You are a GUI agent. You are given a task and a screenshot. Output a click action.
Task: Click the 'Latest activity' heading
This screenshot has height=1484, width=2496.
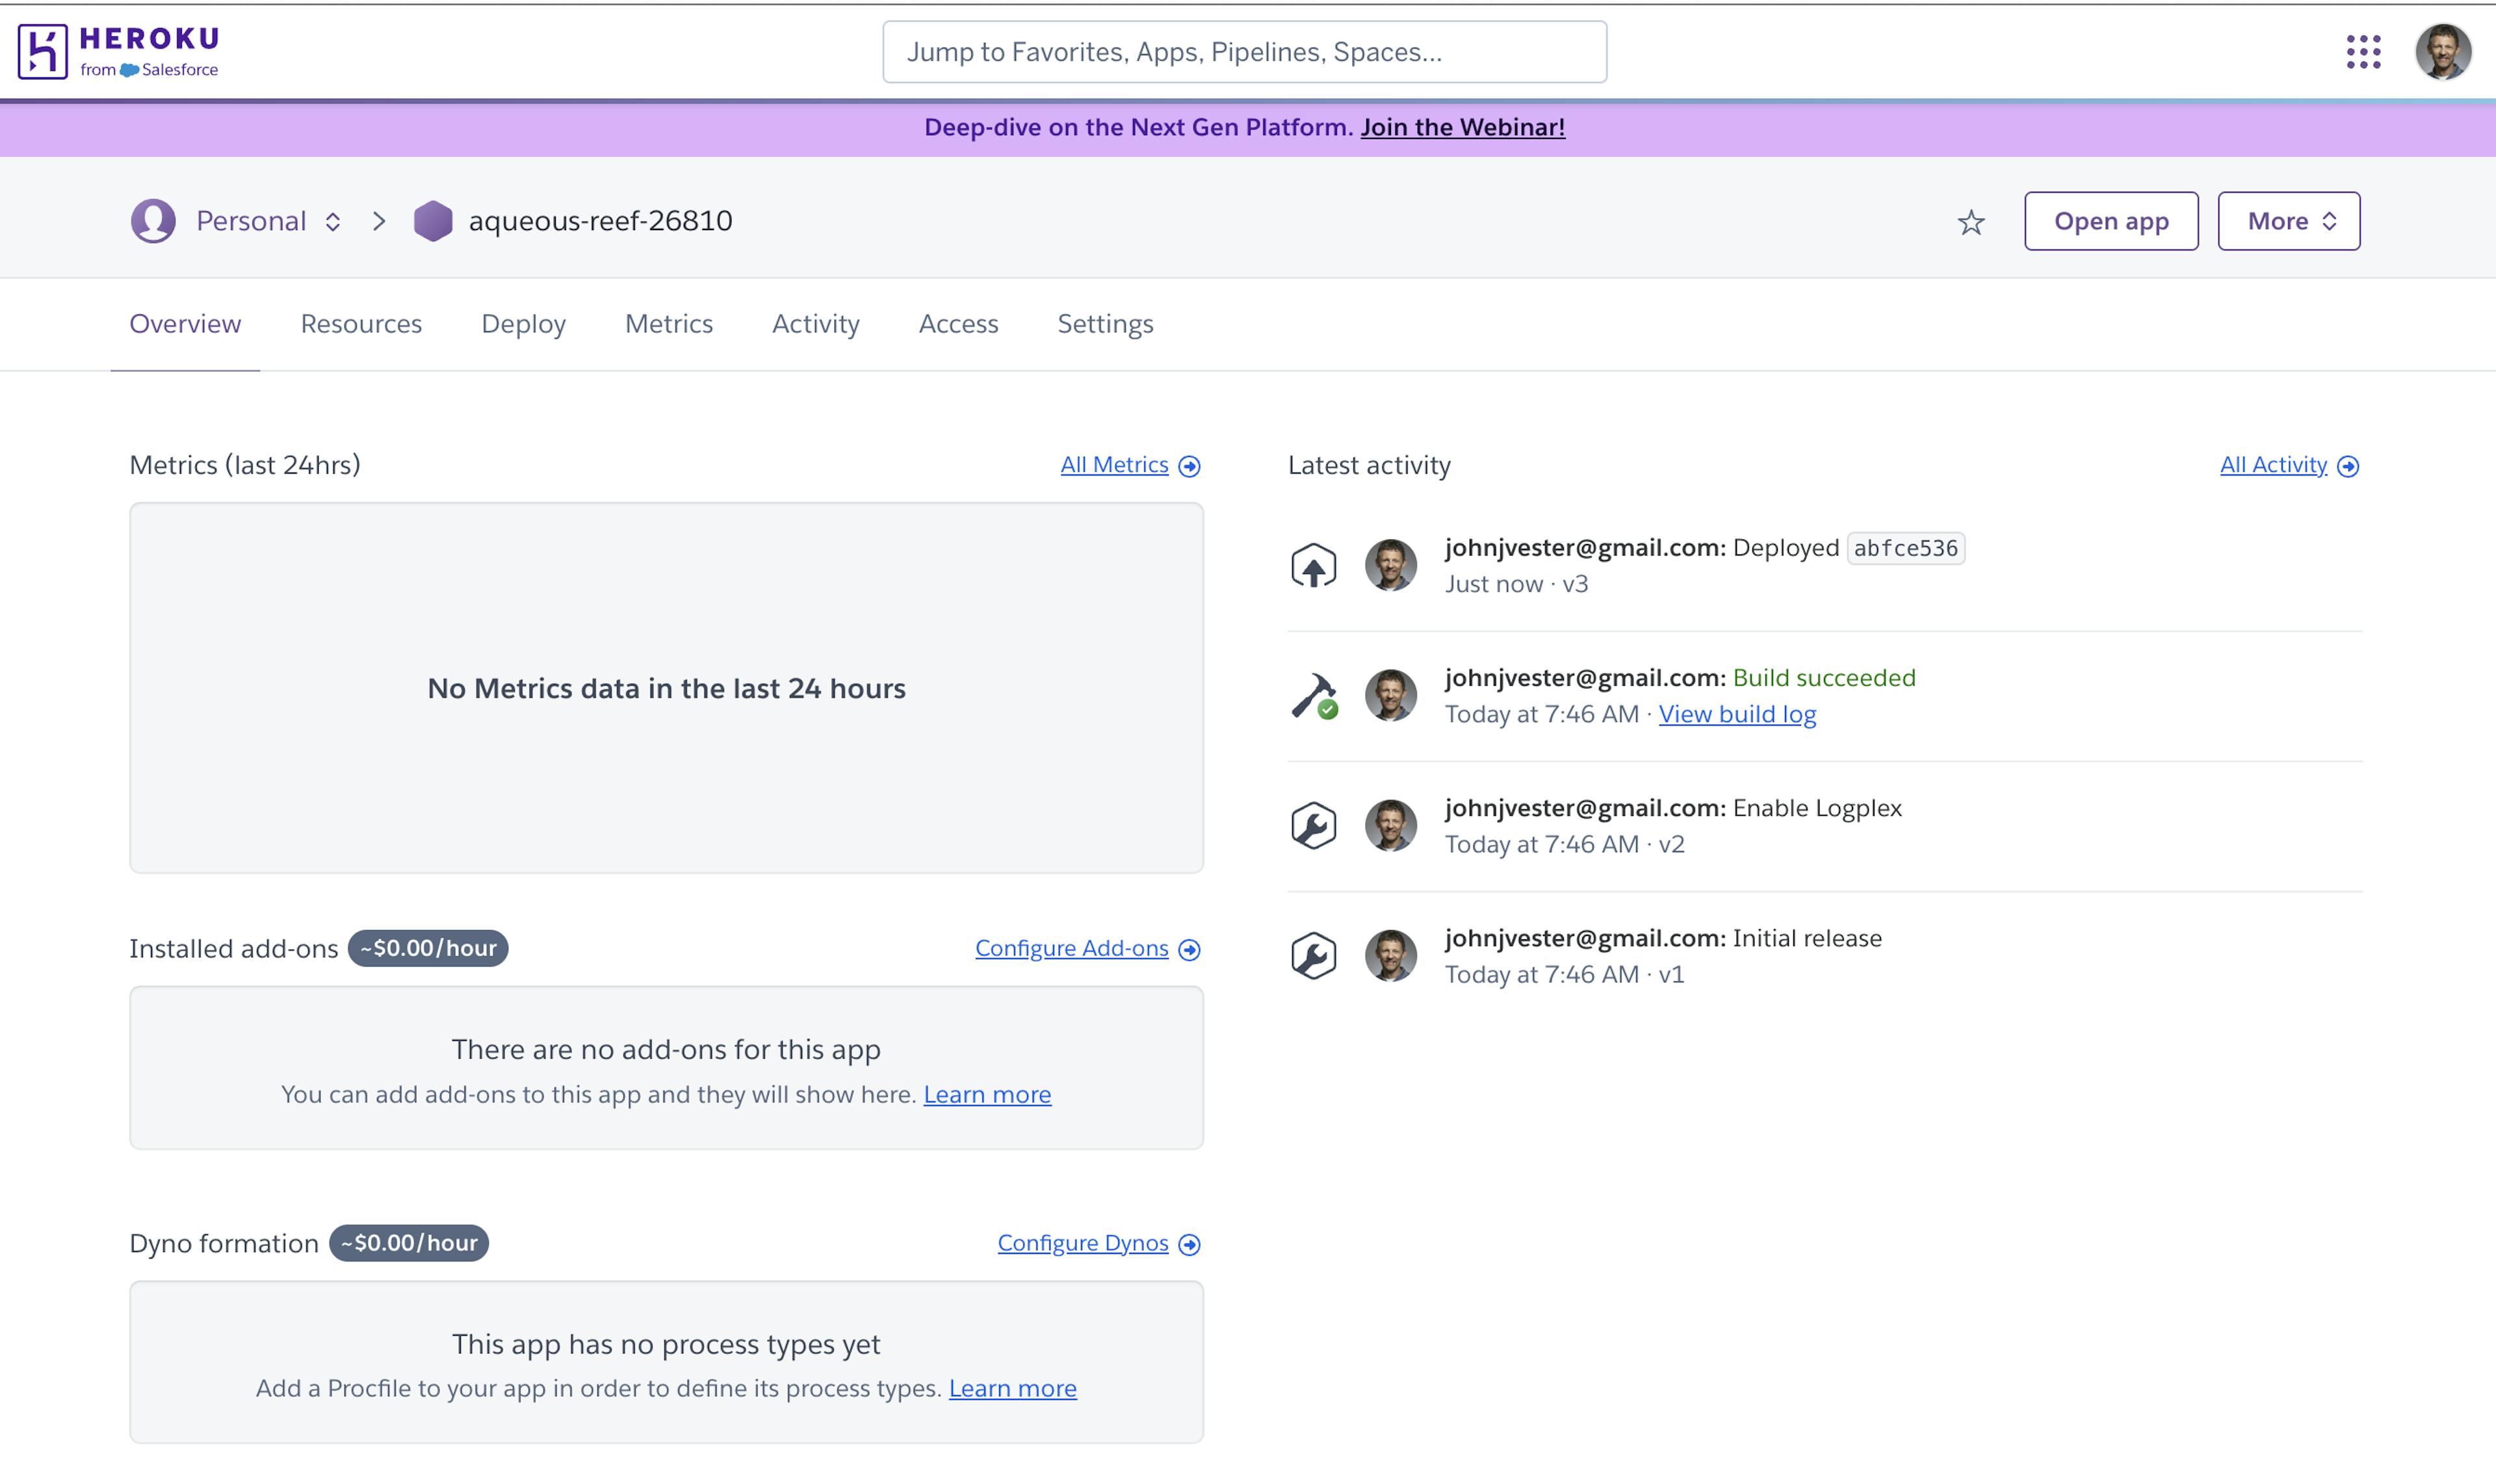coord(1369,466)
